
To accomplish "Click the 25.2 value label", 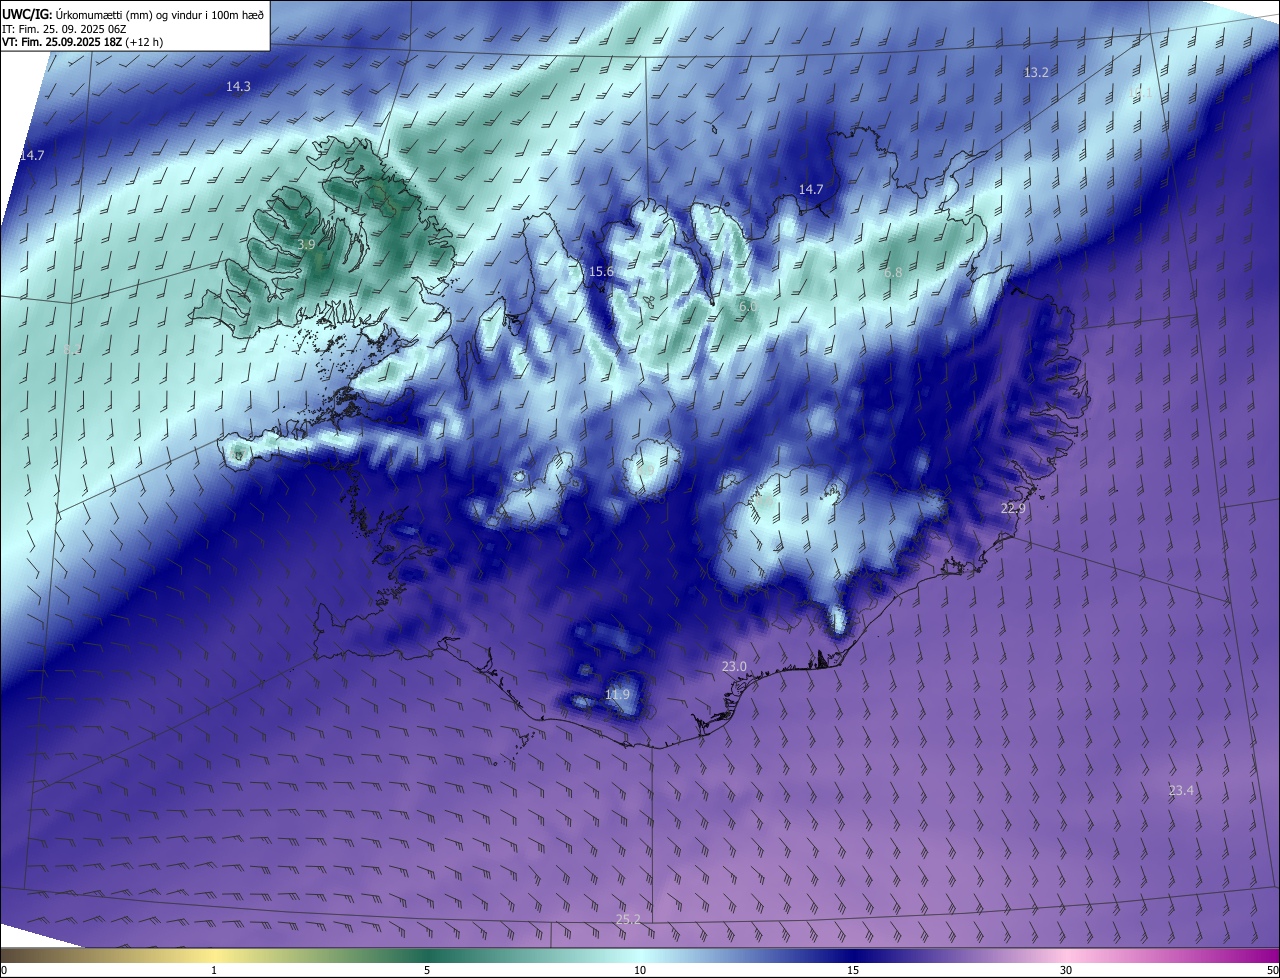I will tap(628, 919).
